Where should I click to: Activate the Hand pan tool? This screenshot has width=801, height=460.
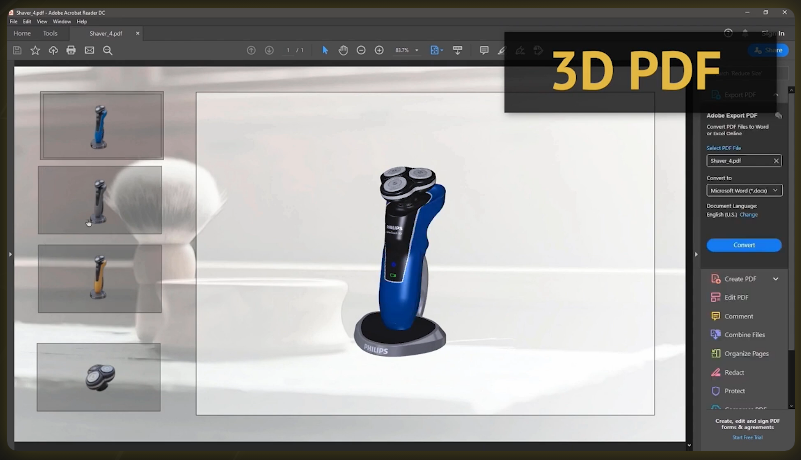(x=343, y=50)
